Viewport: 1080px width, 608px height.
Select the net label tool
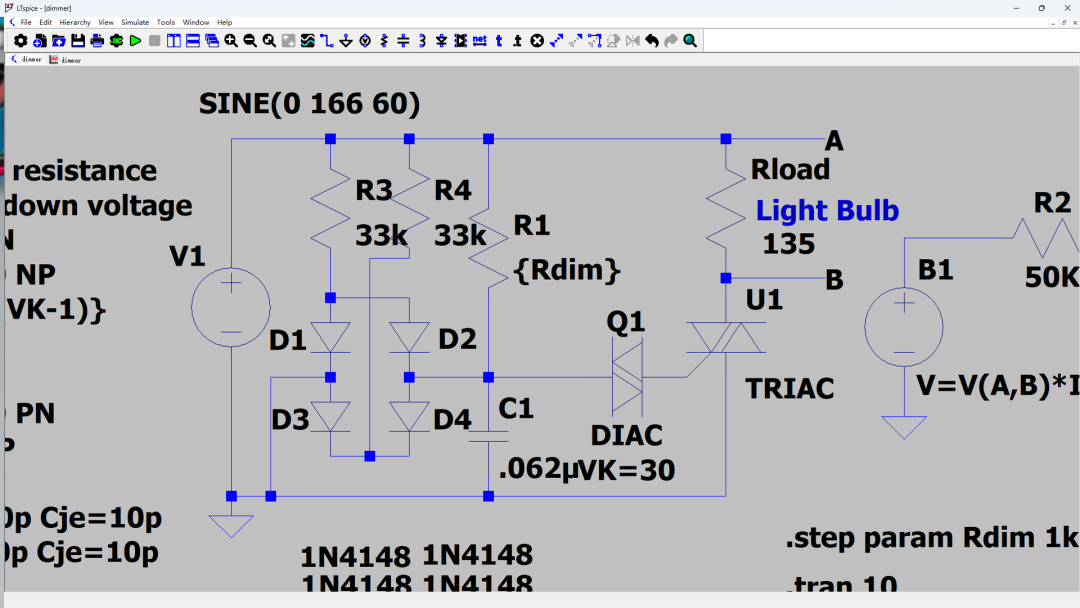(480, 41)
